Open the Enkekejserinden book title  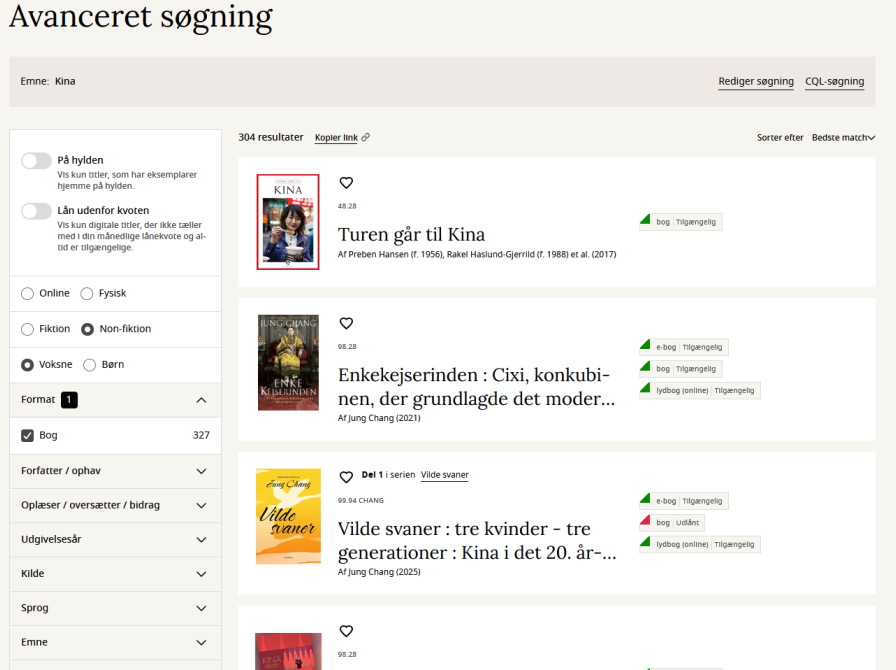click(477, 387)
